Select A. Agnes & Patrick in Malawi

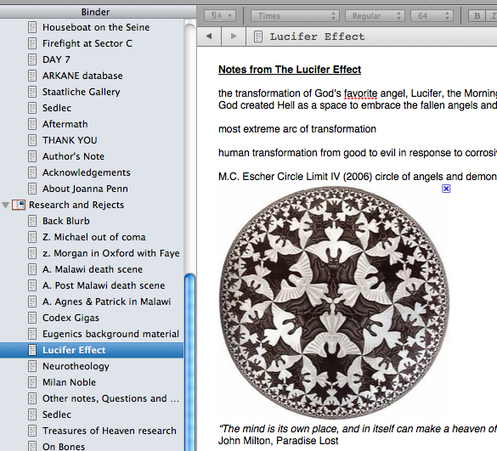coord(106,302)
